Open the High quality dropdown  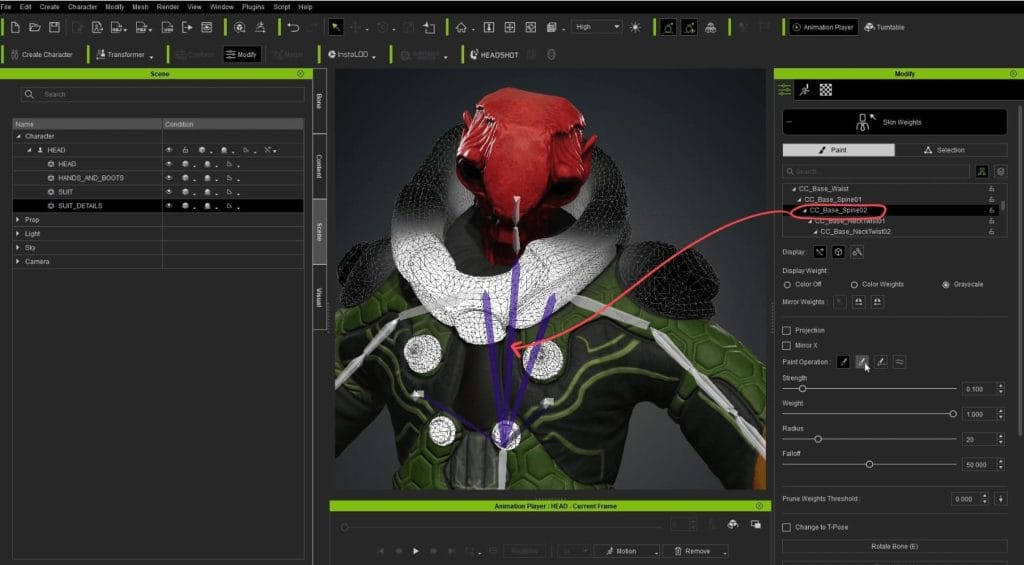596,27
